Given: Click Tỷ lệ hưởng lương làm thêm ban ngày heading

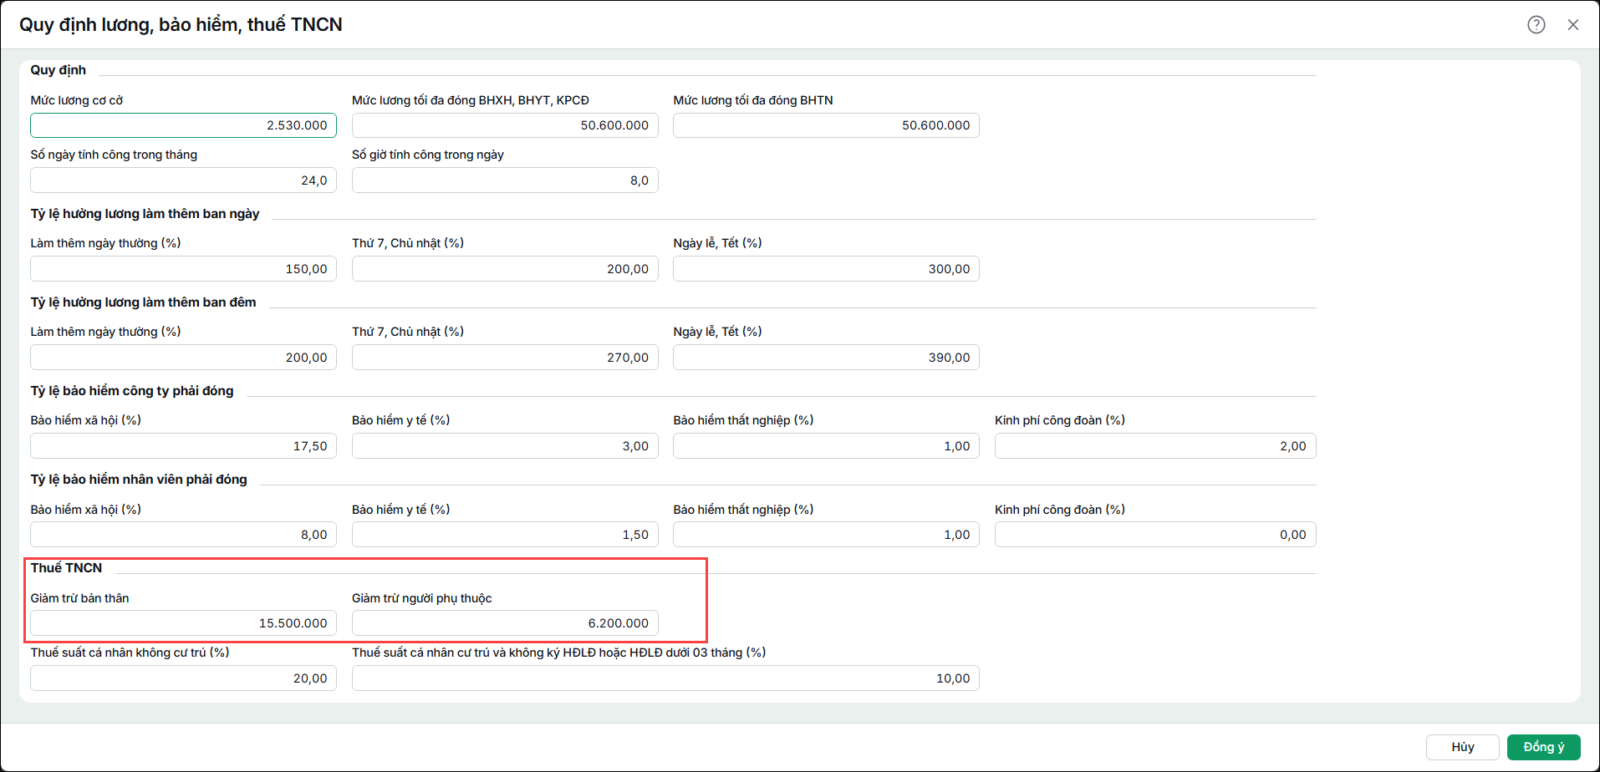Looking at the screenshot, I should [145, 214].
